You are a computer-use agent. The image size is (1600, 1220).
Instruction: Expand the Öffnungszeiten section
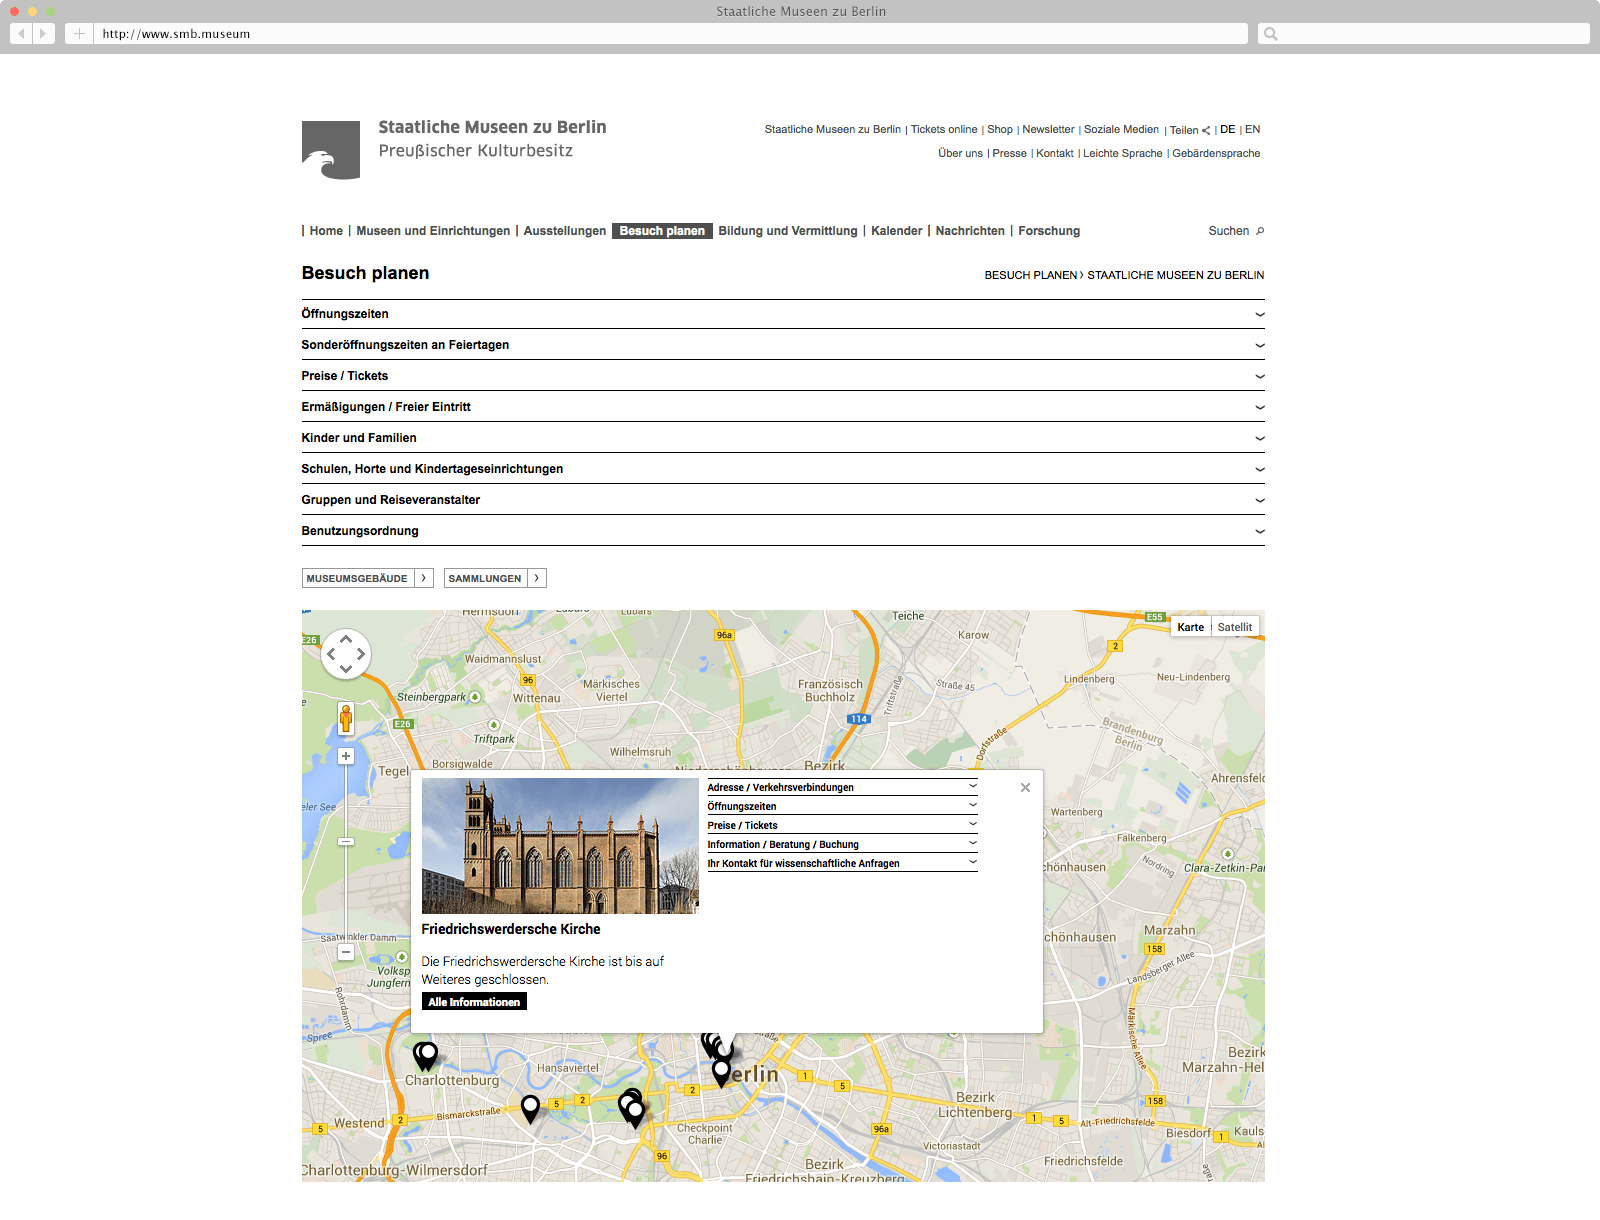783,314
